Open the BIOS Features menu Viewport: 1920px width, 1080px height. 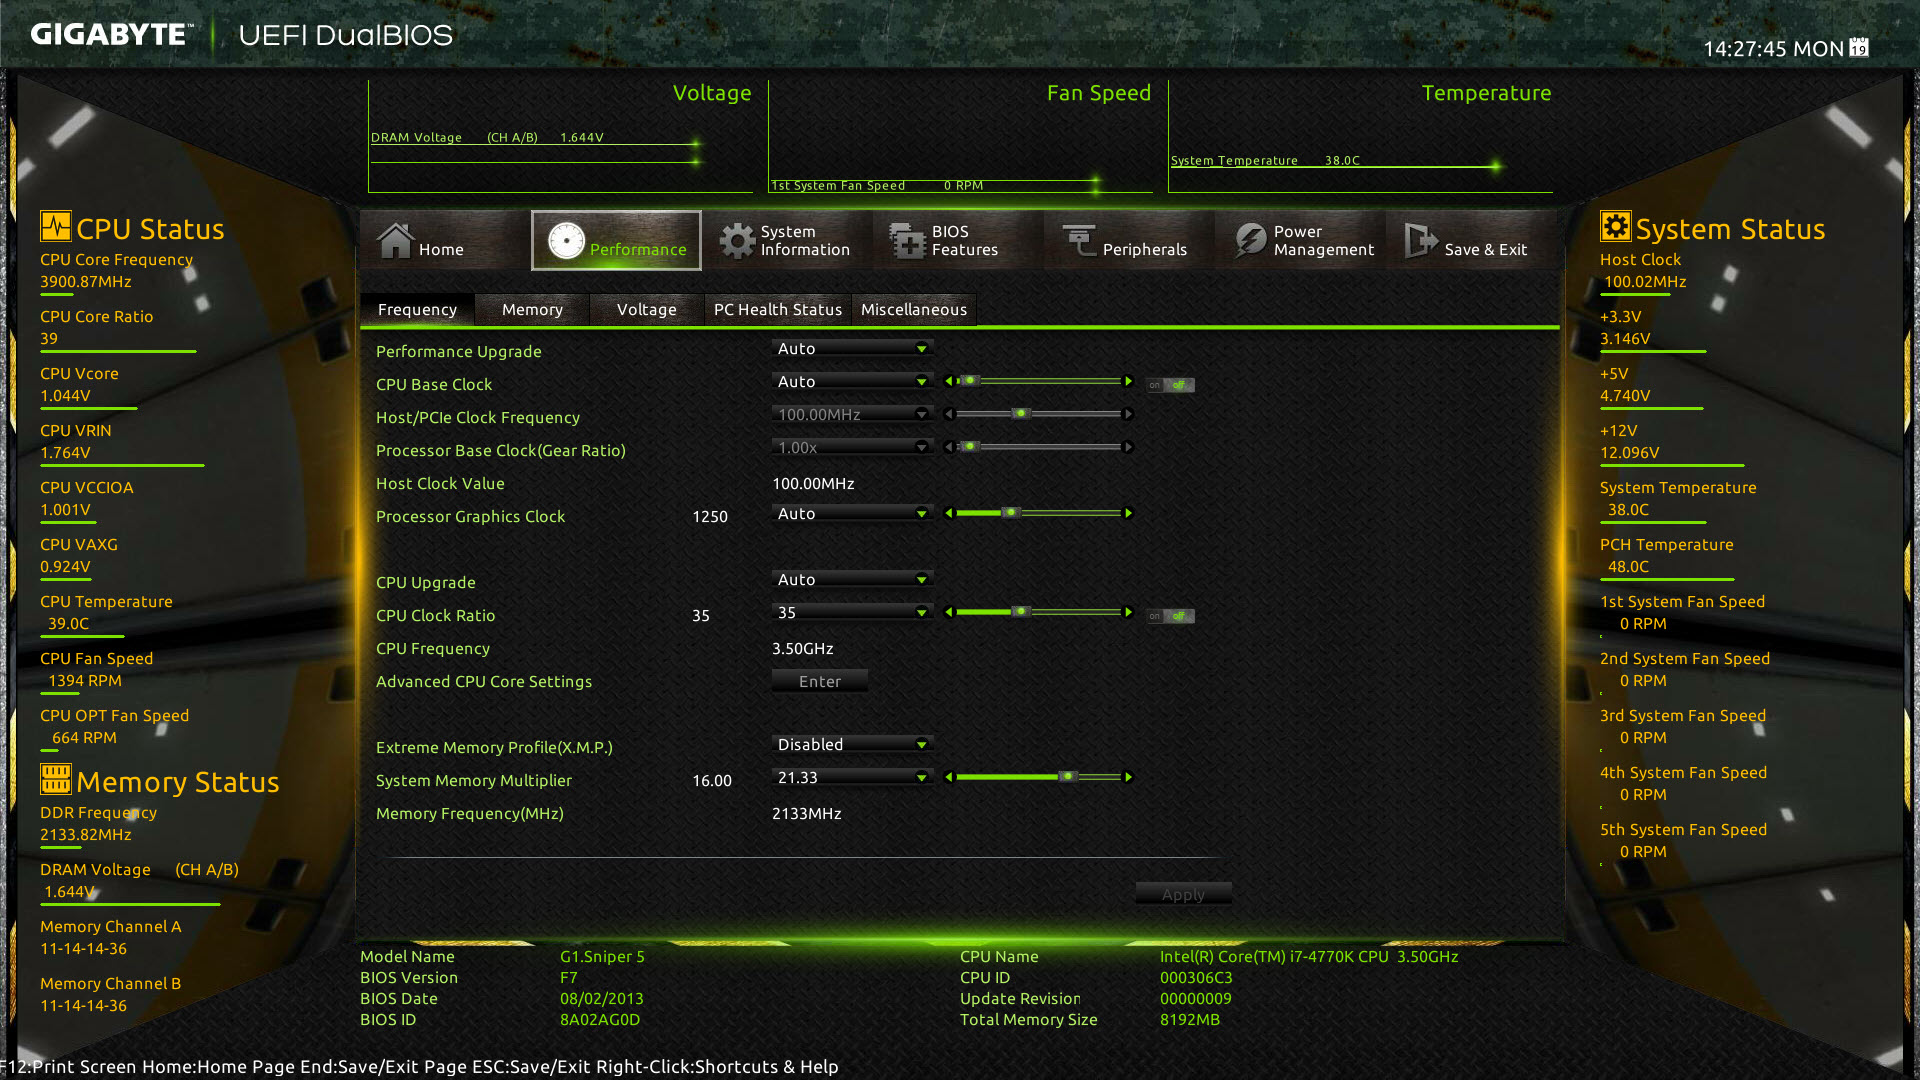[958, 241]
